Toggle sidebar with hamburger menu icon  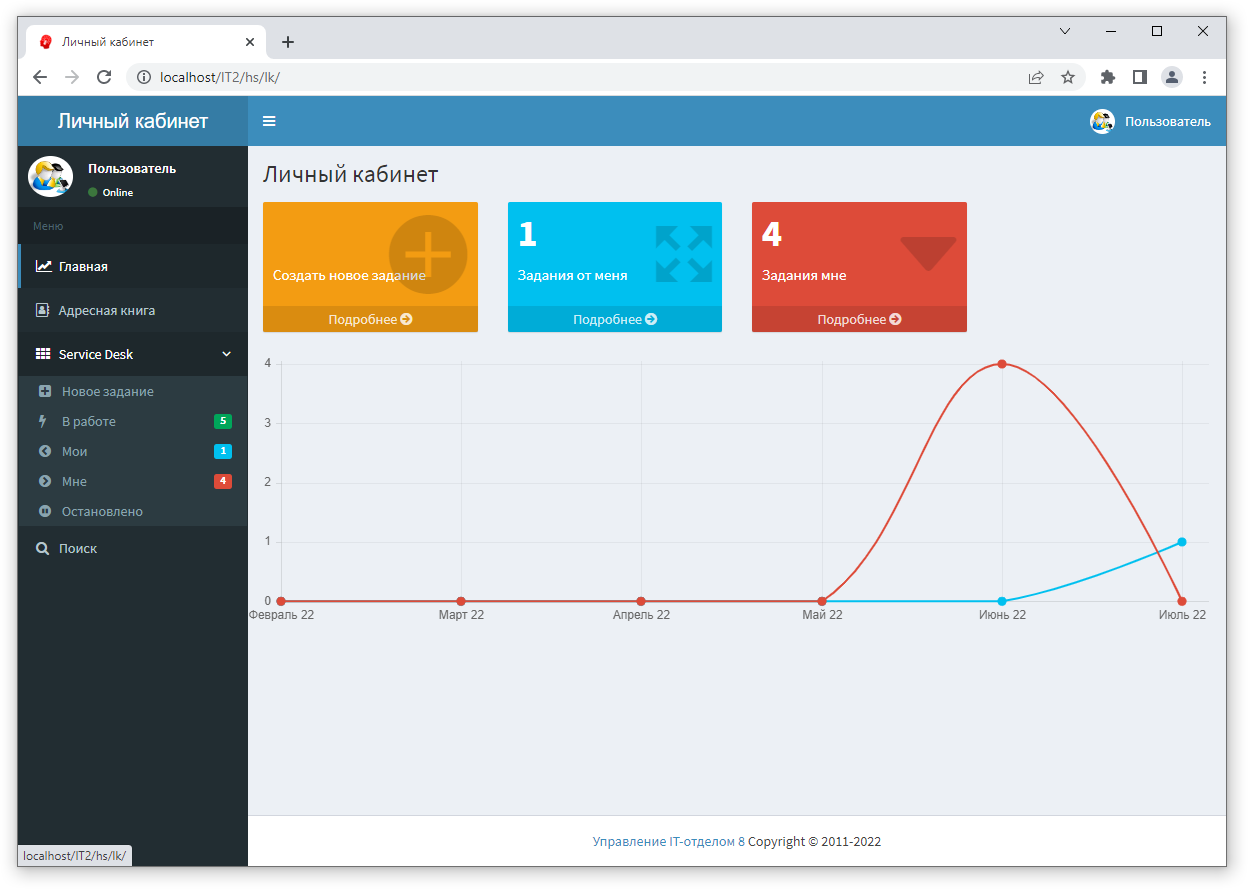(269, 121)
